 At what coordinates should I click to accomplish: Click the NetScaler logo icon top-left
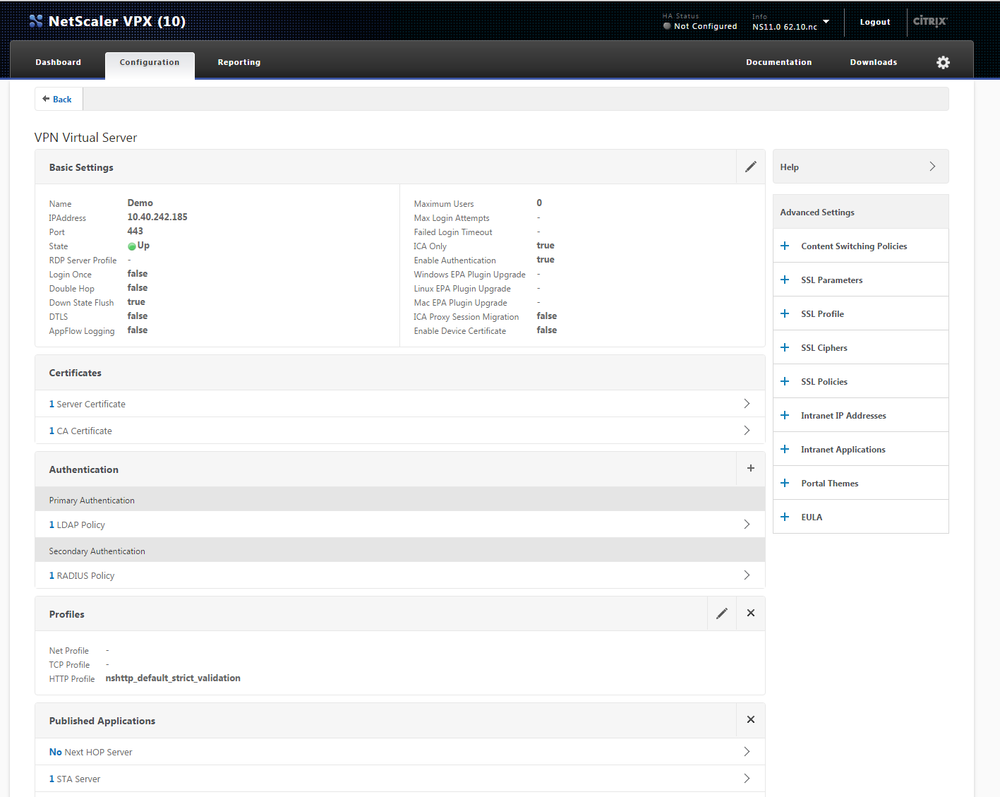point(35,20)
